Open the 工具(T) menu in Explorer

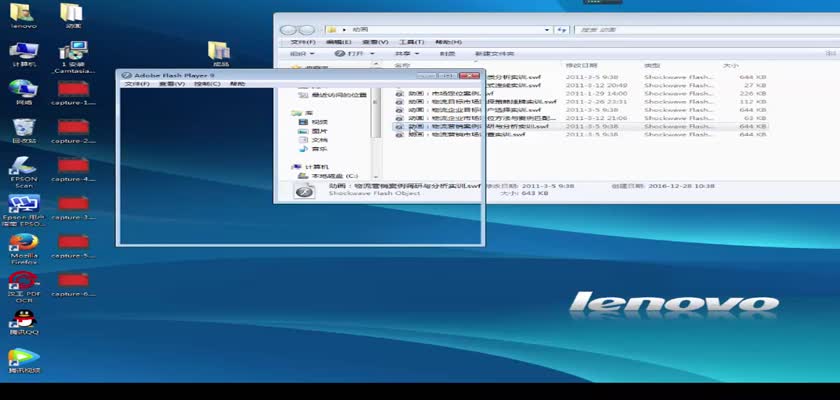(x=411, y=42)
